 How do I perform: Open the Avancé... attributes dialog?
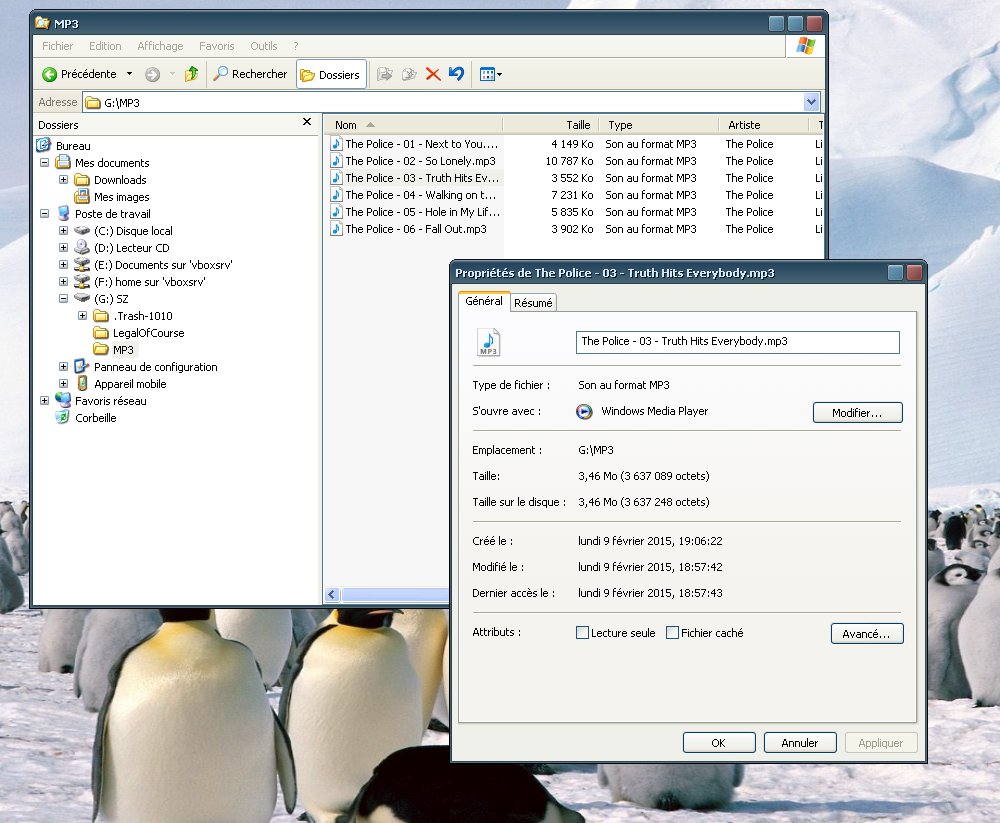point(867,634)
